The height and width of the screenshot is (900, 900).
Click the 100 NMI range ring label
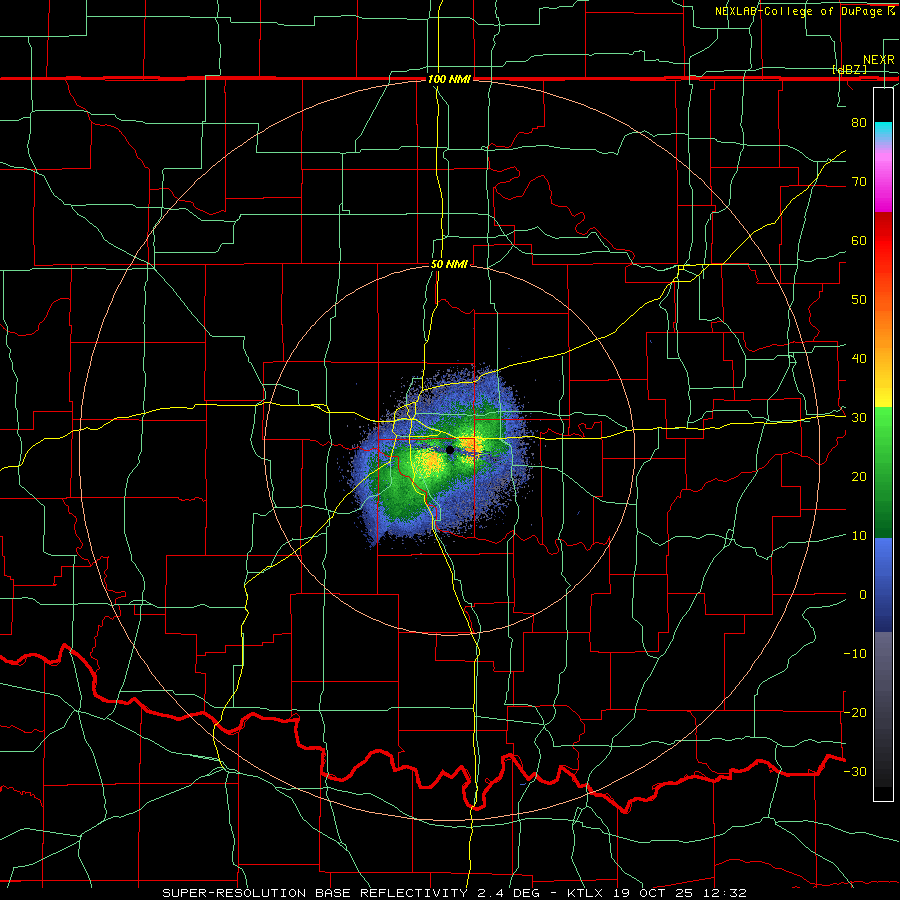point(449,79)
